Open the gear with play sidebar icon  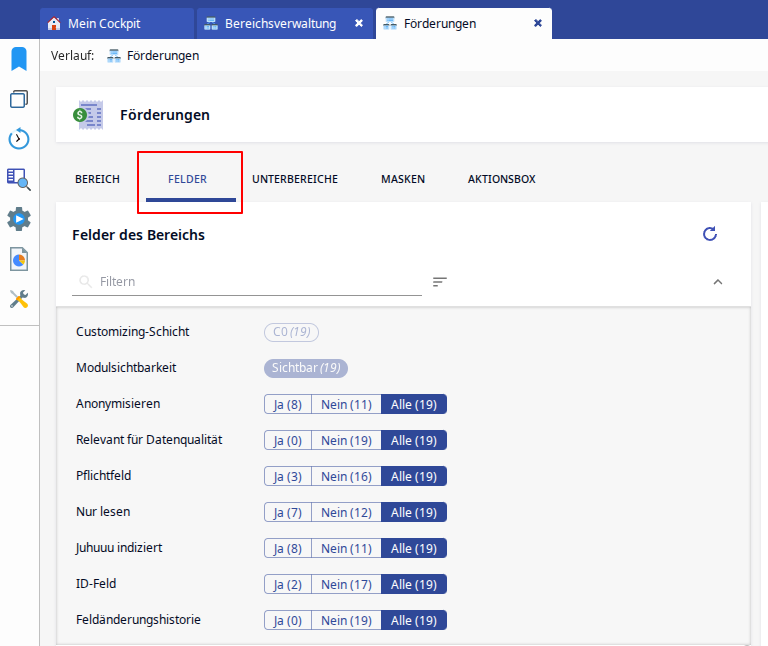click(x=19, y=219)
